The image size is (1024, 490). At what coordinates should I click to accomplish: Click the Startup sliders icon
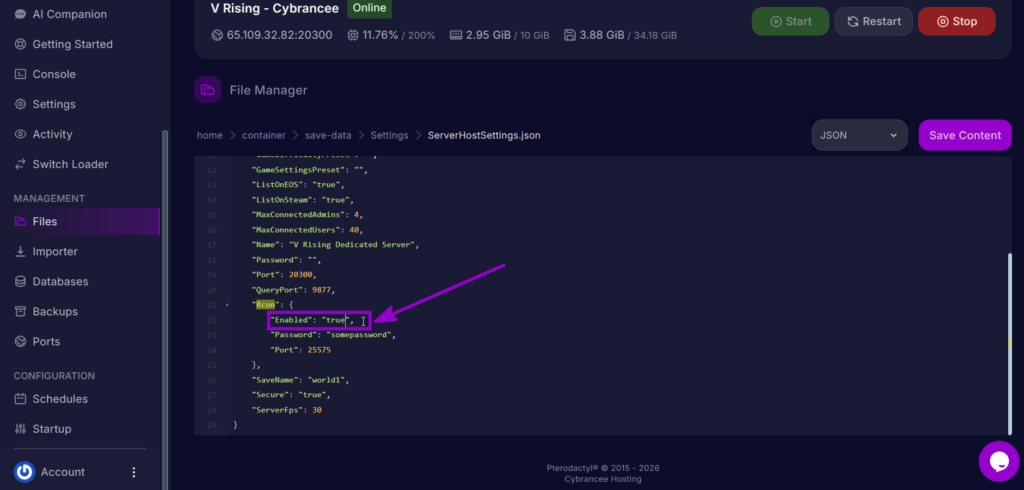(20, 429)
